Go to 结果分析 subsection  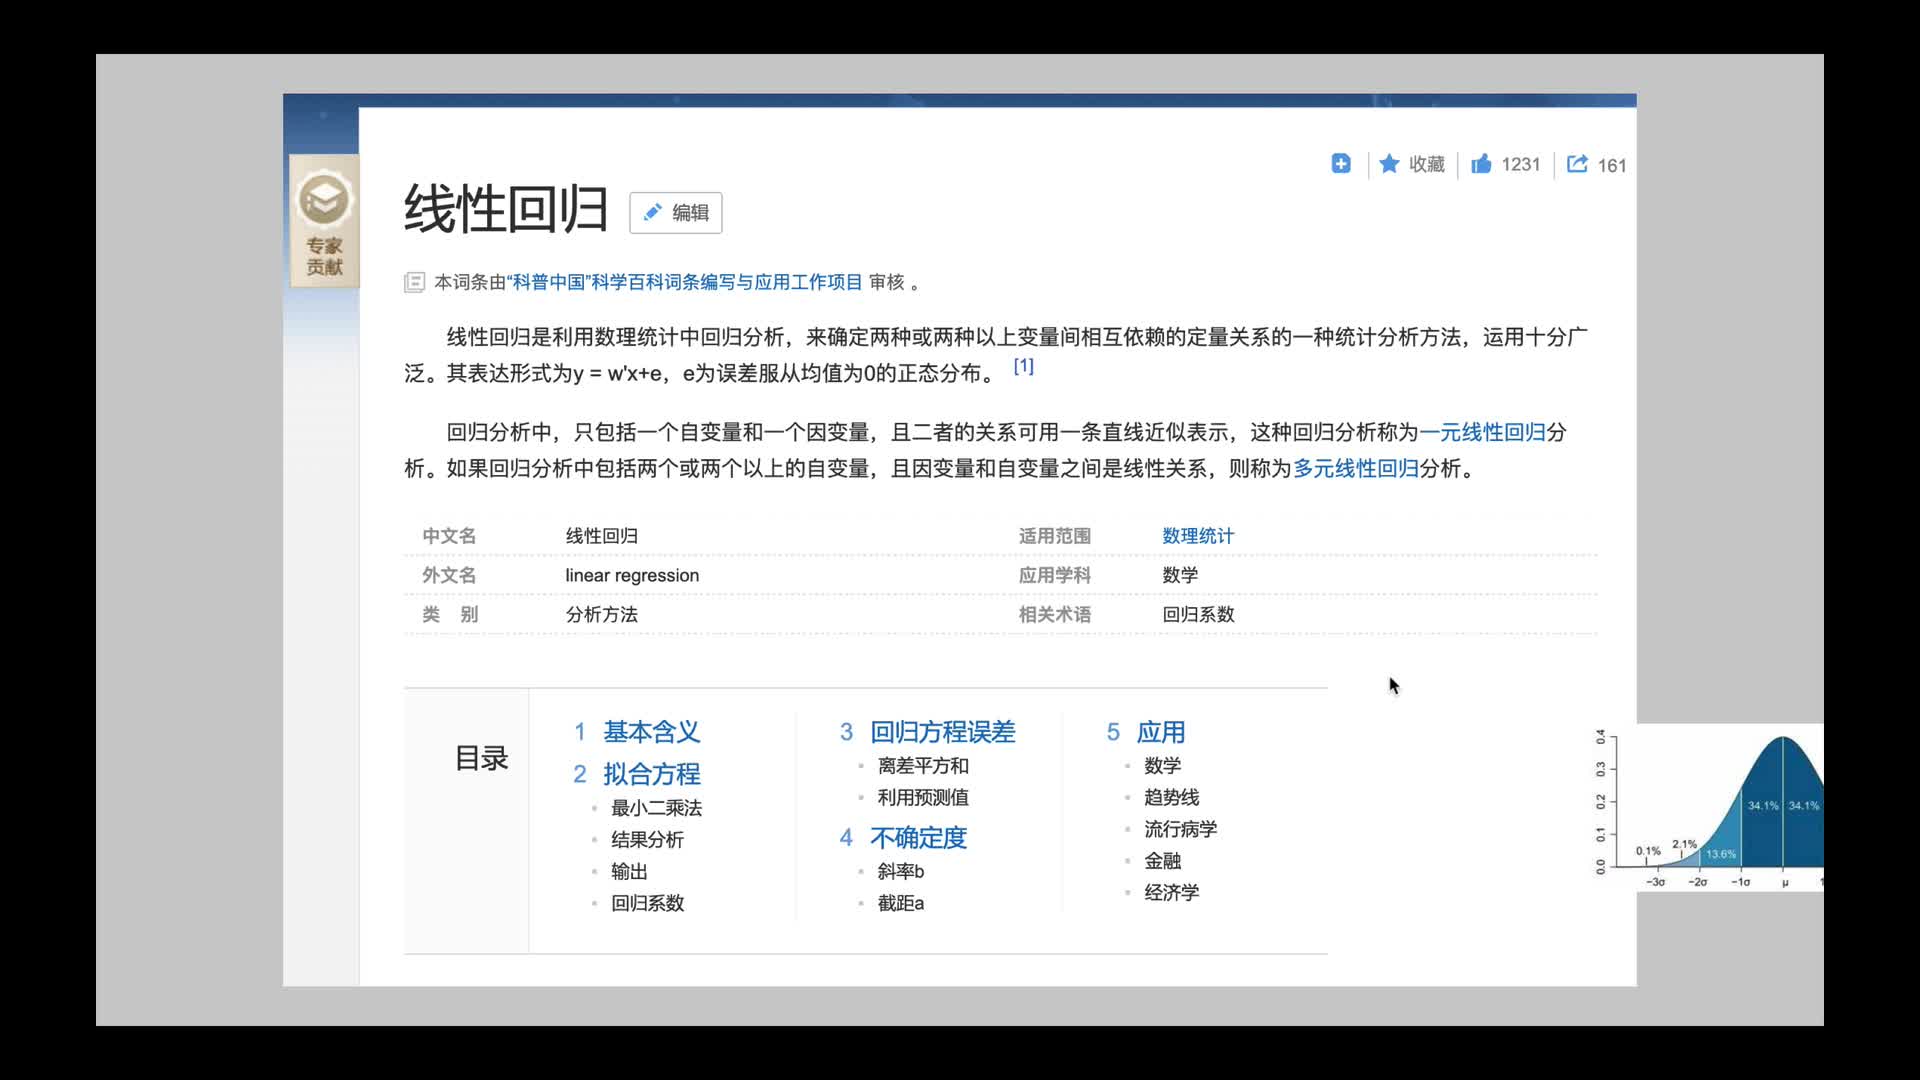[x=648, y=840]
